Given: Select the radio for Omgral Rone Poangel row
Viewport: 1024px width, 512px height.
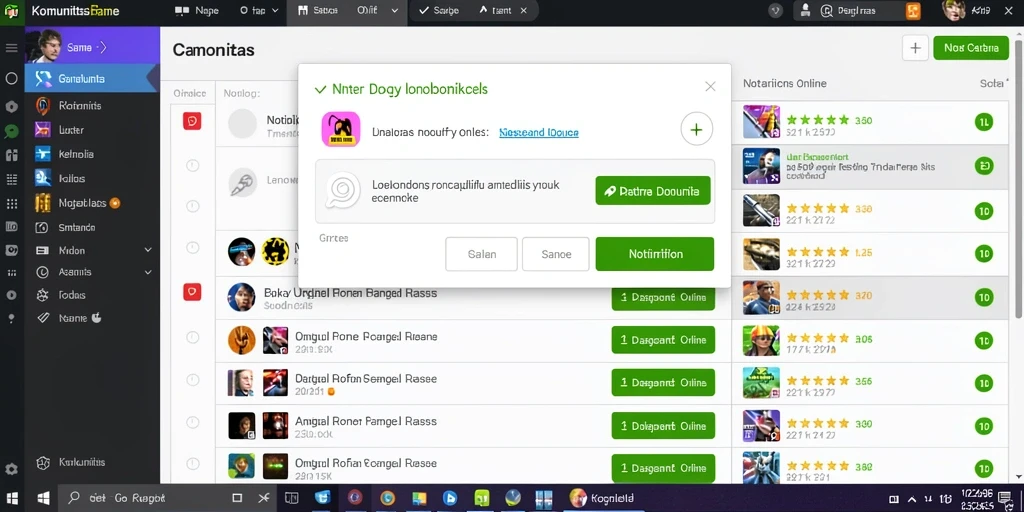Looking at the screenshot, I should tap(193, 337).
